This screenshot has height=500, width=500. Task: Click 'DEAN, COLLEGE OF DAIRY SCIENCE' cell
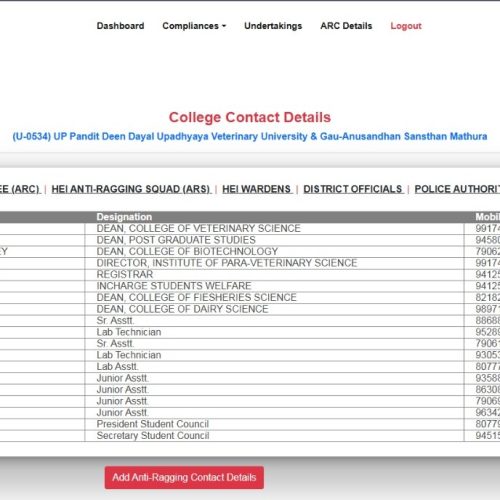coord(274,309)
